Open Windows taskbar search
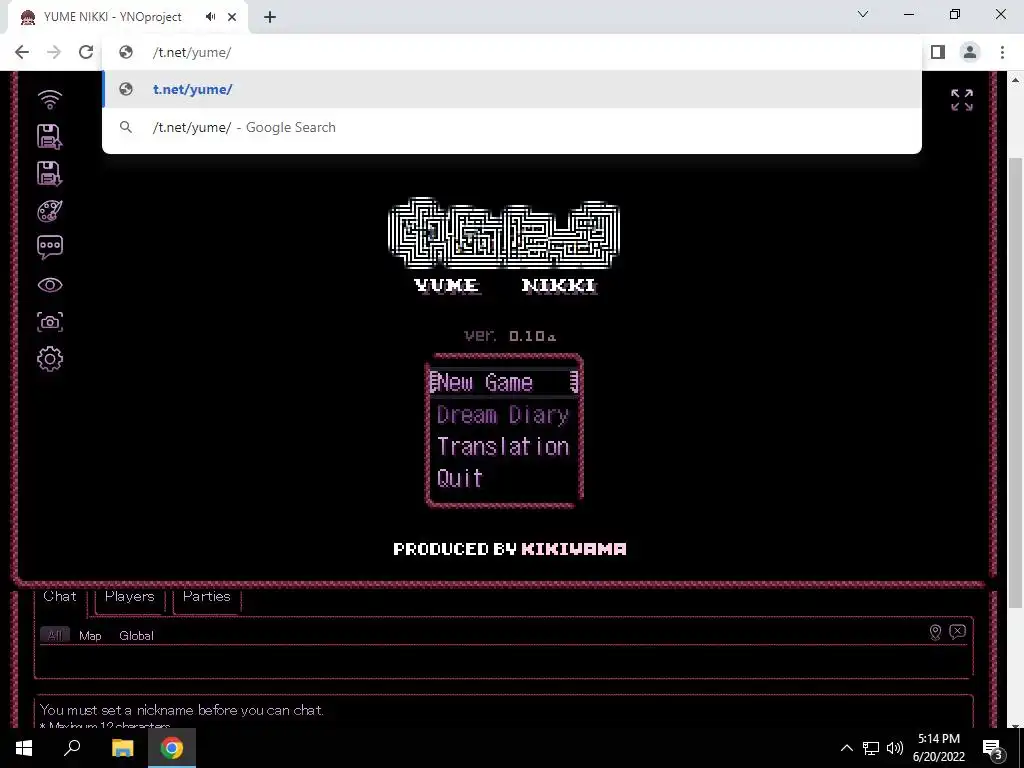Image resolution: width=1024 pixels, height=768 pixels. click(x=72, y=748)
